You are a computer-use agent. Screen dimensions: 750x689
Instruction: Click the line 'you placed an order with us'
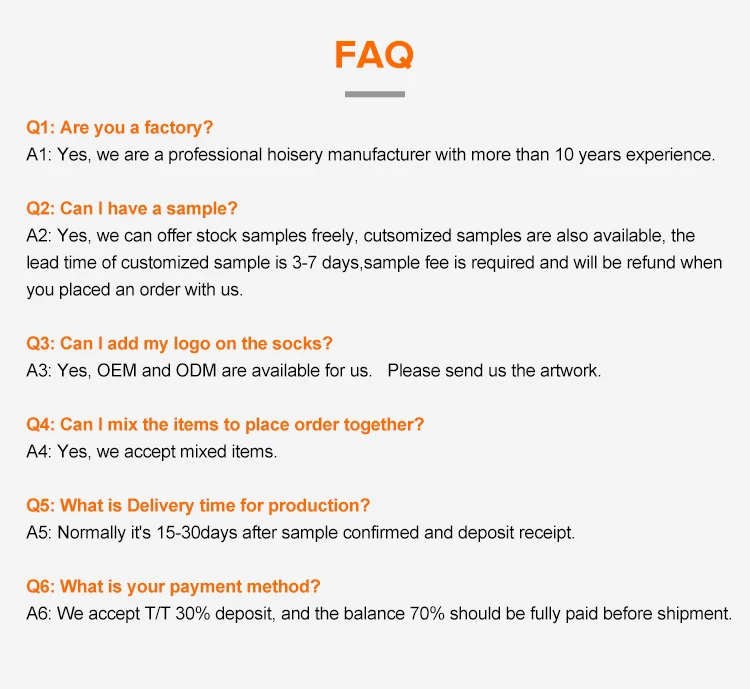click(x=135, y=290)
